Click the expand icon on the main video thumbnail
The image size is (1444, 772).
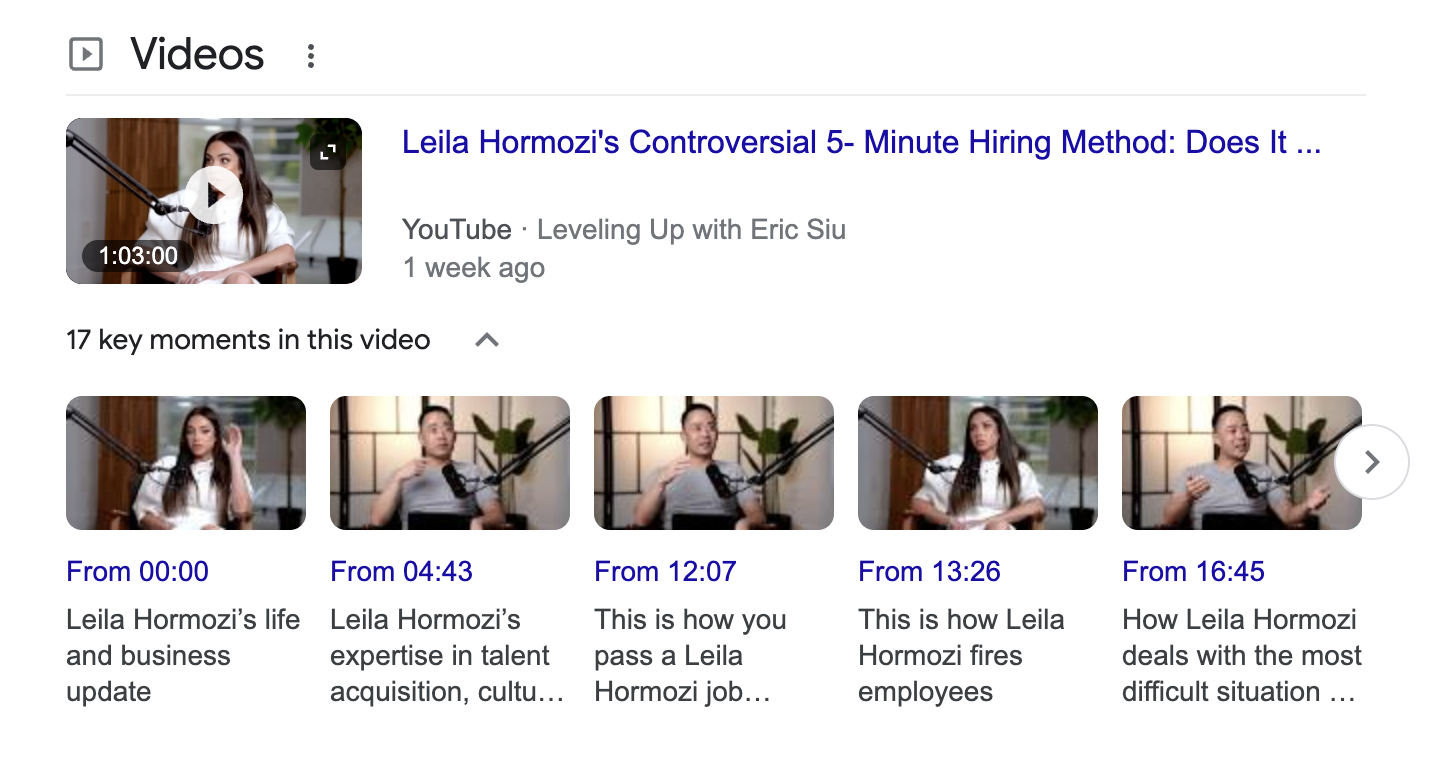327,153
